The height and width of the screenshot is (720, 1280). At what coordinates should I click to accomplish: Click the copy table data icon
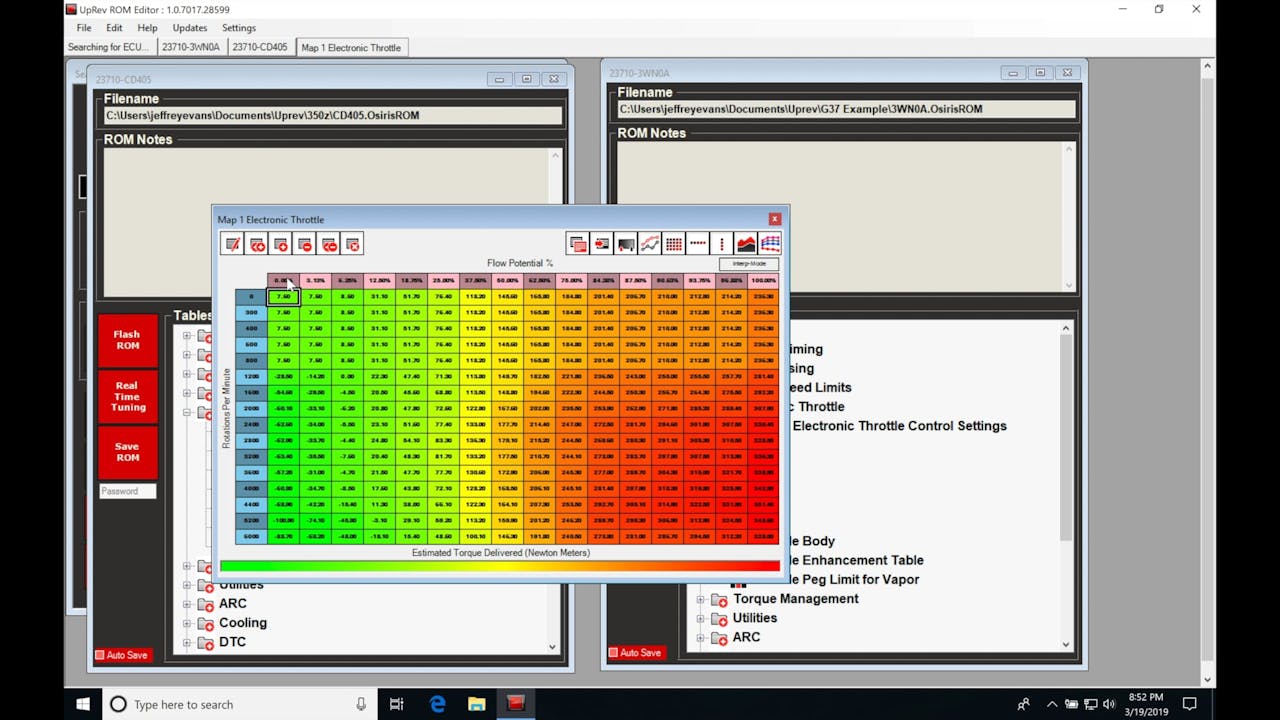coord(578,243)
